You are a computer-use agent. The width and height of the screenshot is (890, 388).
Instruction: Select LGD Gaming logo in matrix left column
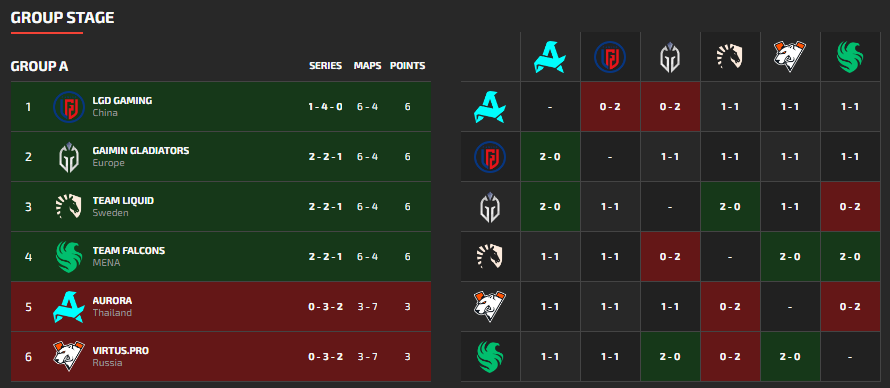[490, 157]
